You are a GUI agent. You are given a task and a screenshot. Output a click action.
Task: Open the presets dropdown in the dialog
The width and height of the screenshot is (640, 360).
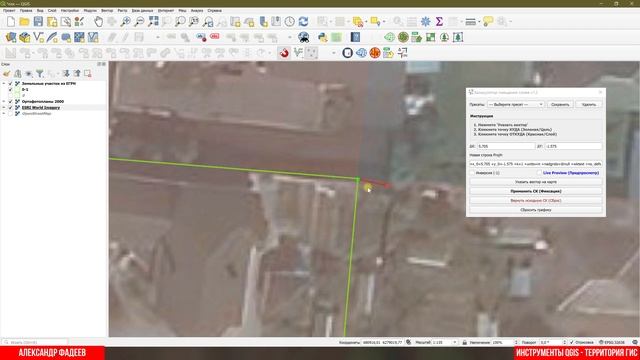point(516,104)
